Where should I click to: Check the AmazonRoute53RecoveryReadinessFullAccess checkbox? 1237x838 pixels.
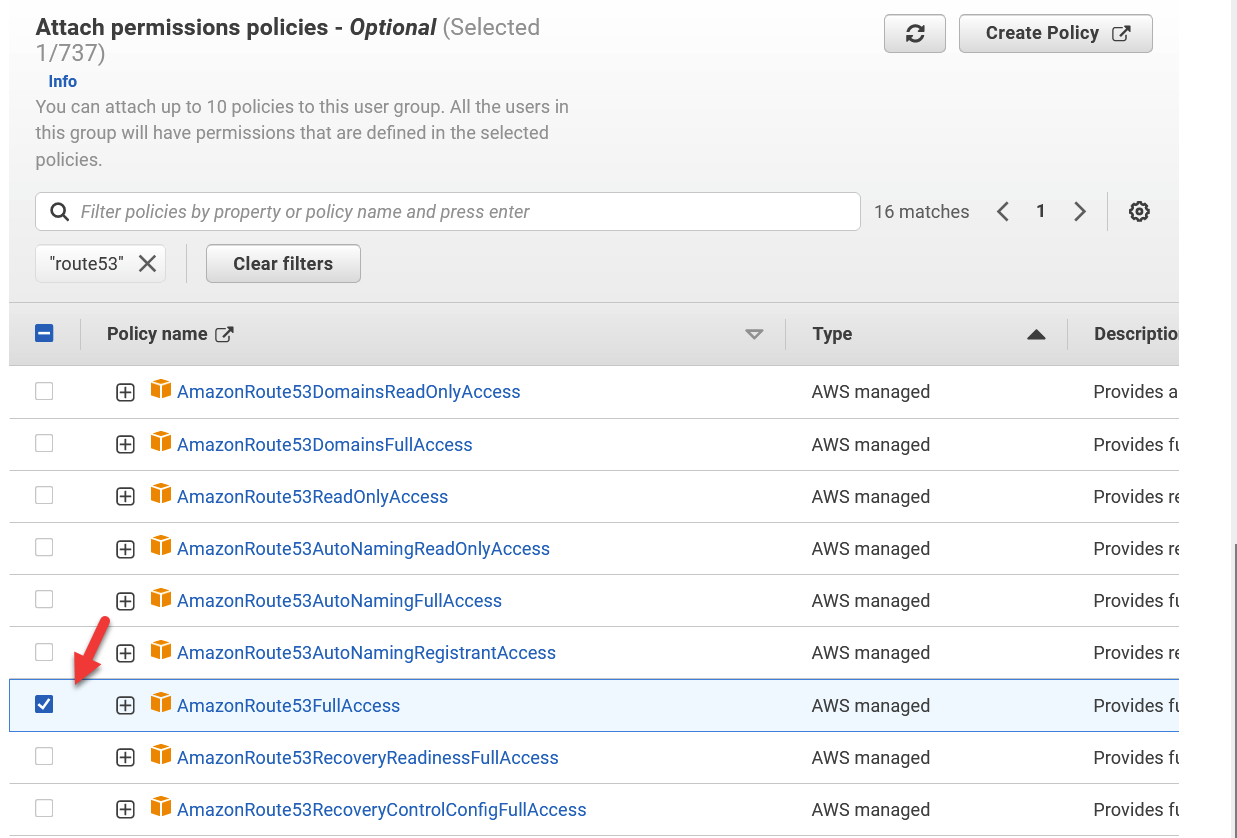[44, 756]
